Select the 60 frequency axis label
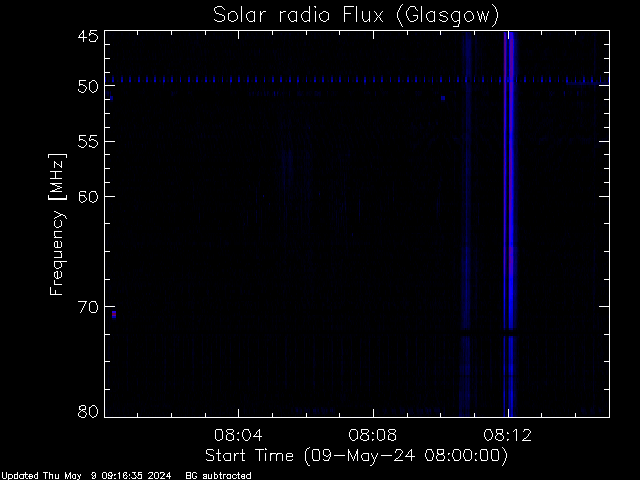The width and height of the screenshot is (640, 480). click(x=88, y=197)
